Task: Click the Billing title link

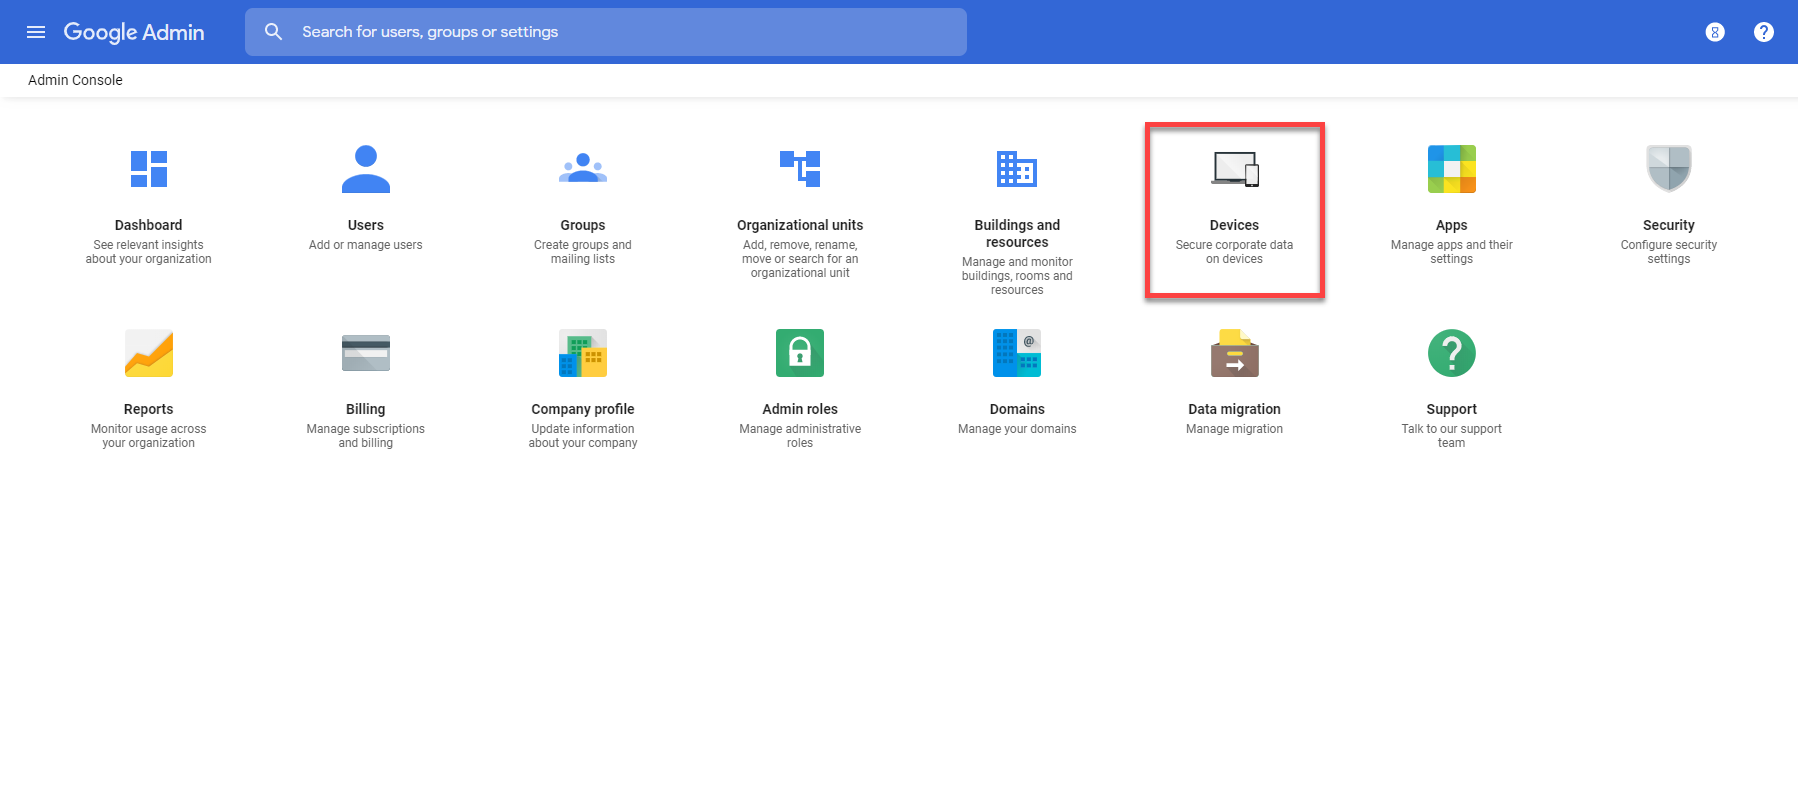Action: point(366,409)
